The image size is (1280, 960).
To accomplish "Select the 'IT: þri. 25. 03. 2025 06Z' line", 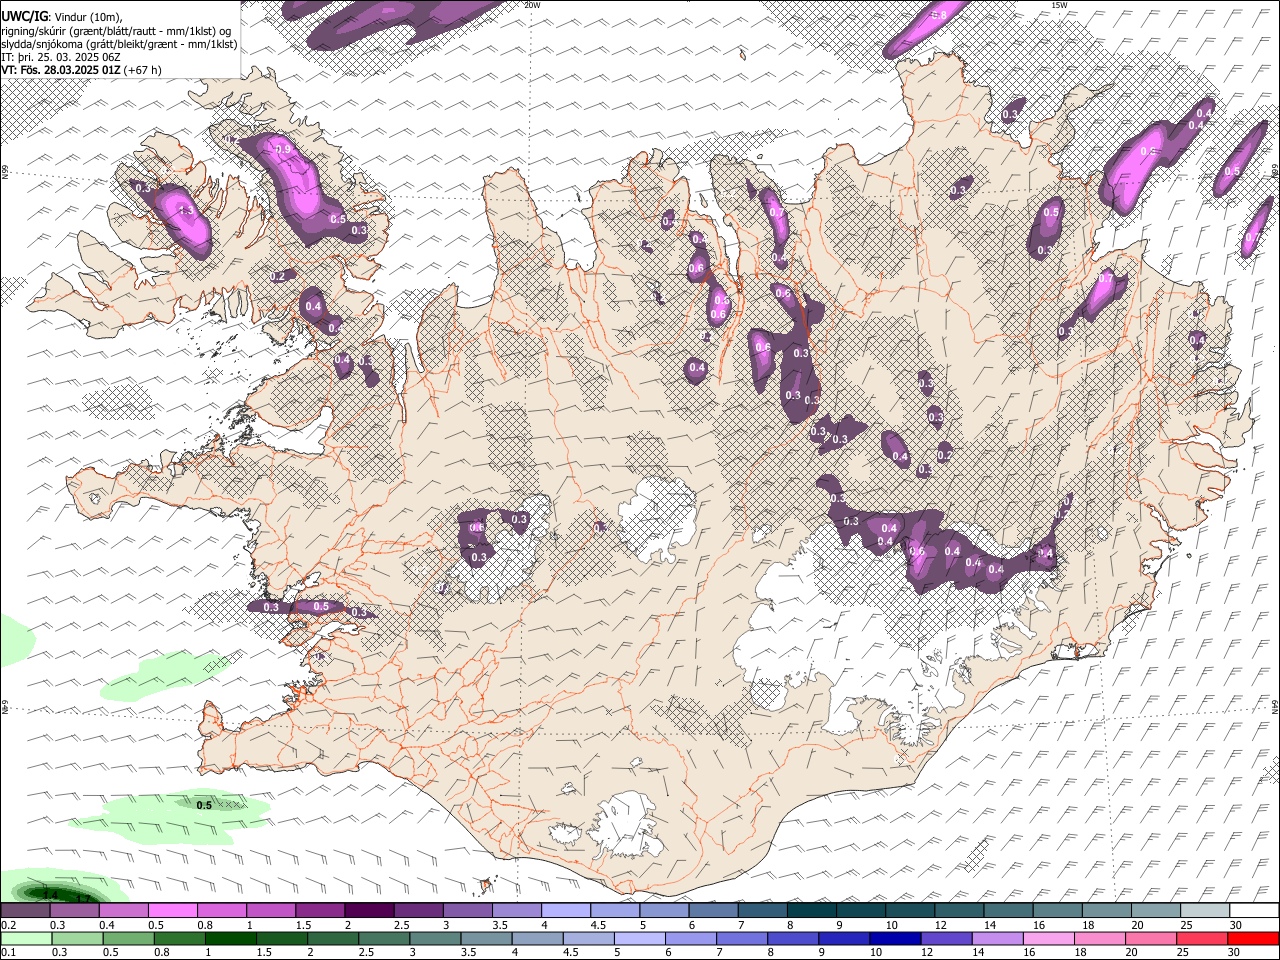I will click(x=61, y=57).
